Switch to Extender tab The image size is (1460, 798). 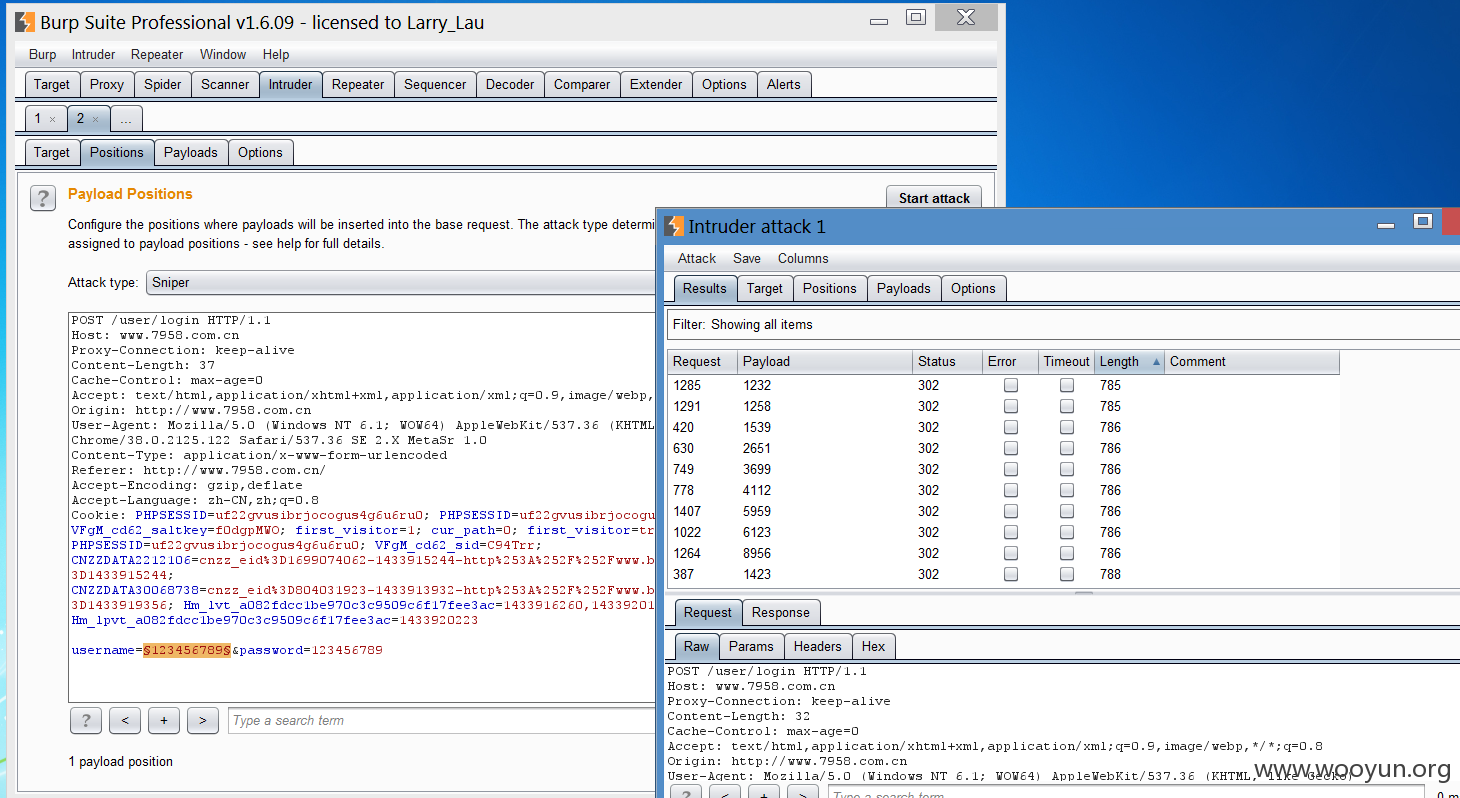656,85
